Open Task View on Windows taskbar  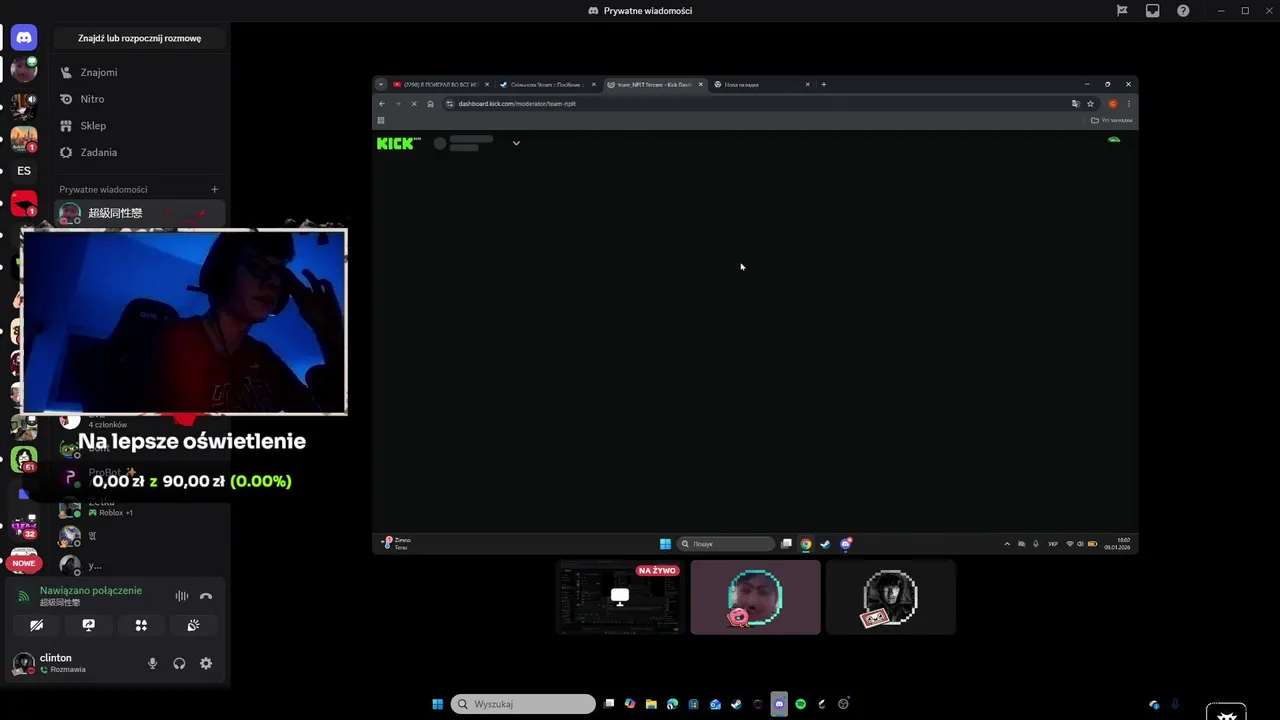click(609, 704)
